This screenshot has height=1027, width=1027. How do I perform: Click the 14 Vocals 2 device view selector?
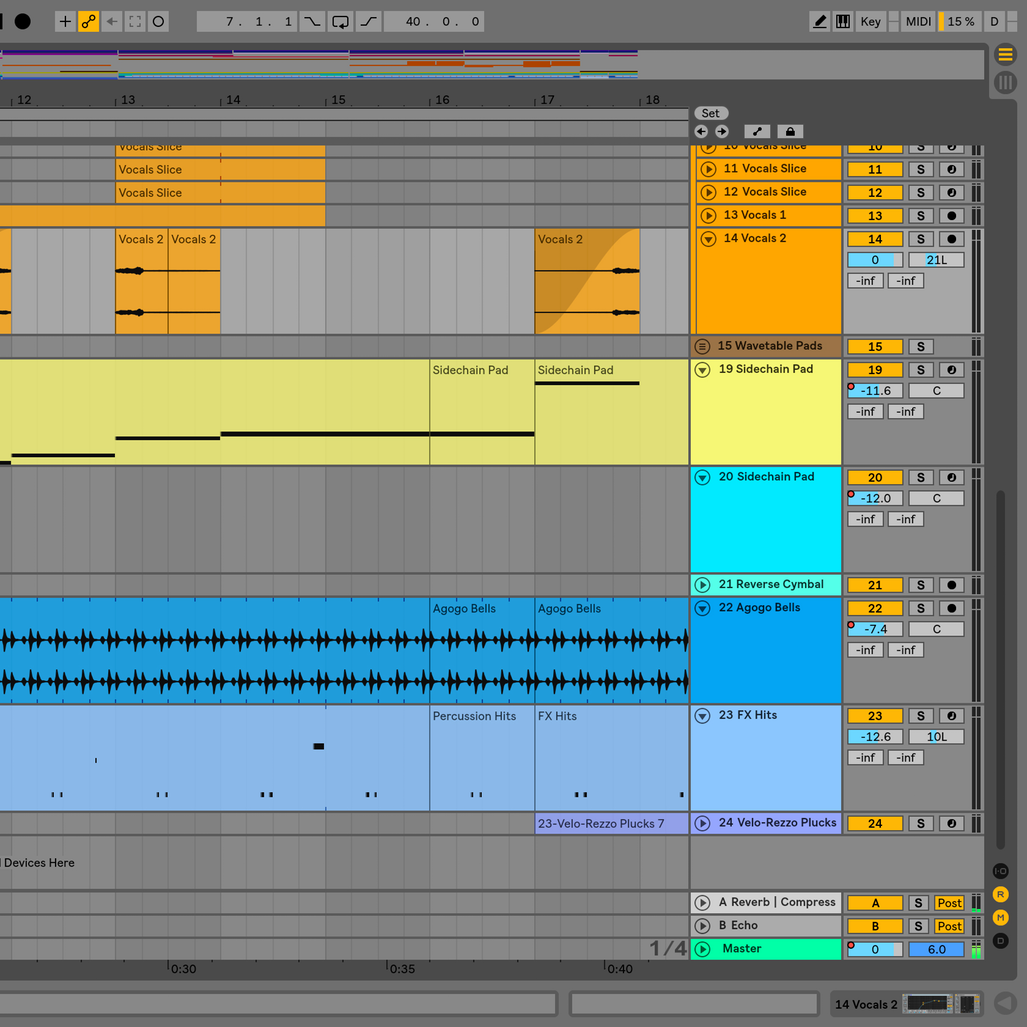(907, 1004)
